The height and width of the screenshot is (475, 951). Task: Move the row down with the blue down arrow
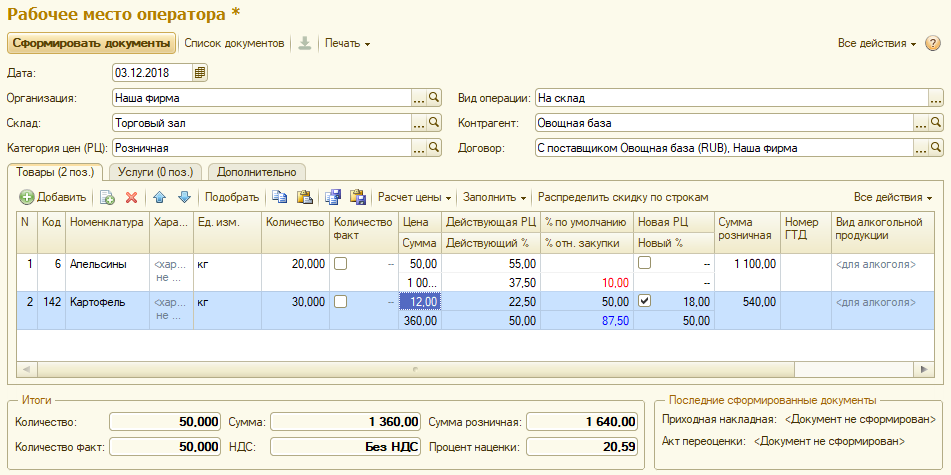click(184, 197)
